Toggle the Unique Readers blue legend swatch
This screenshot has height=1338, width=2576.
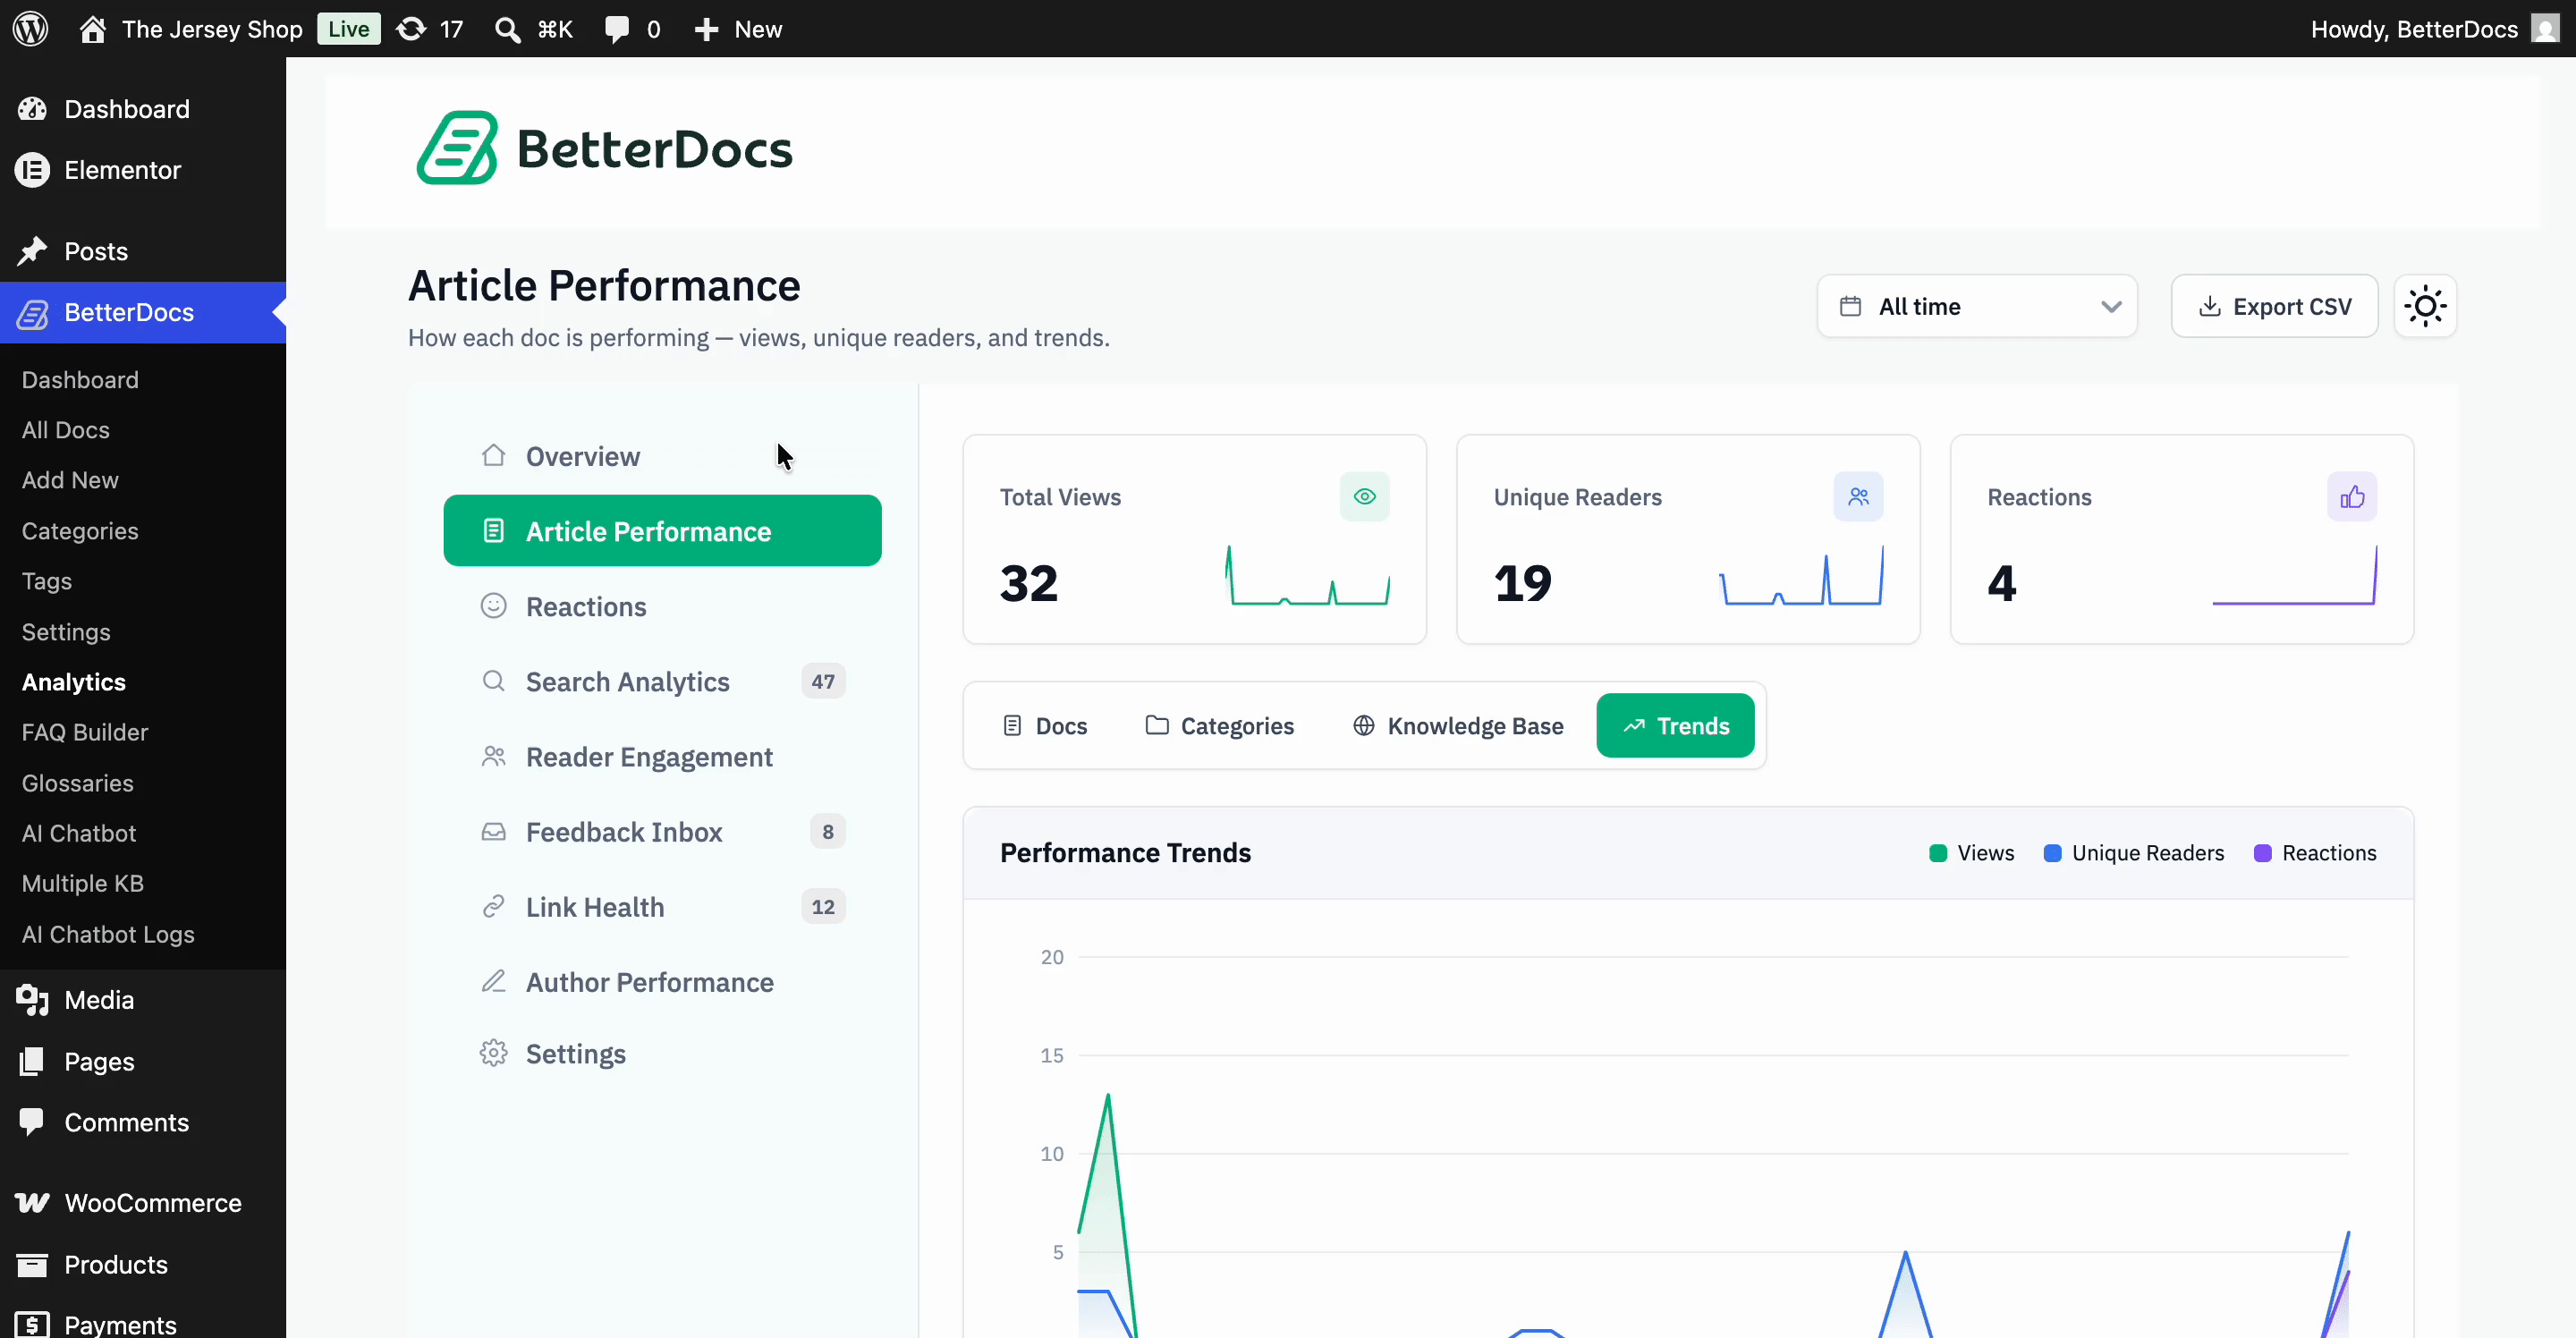point(2052,853)
